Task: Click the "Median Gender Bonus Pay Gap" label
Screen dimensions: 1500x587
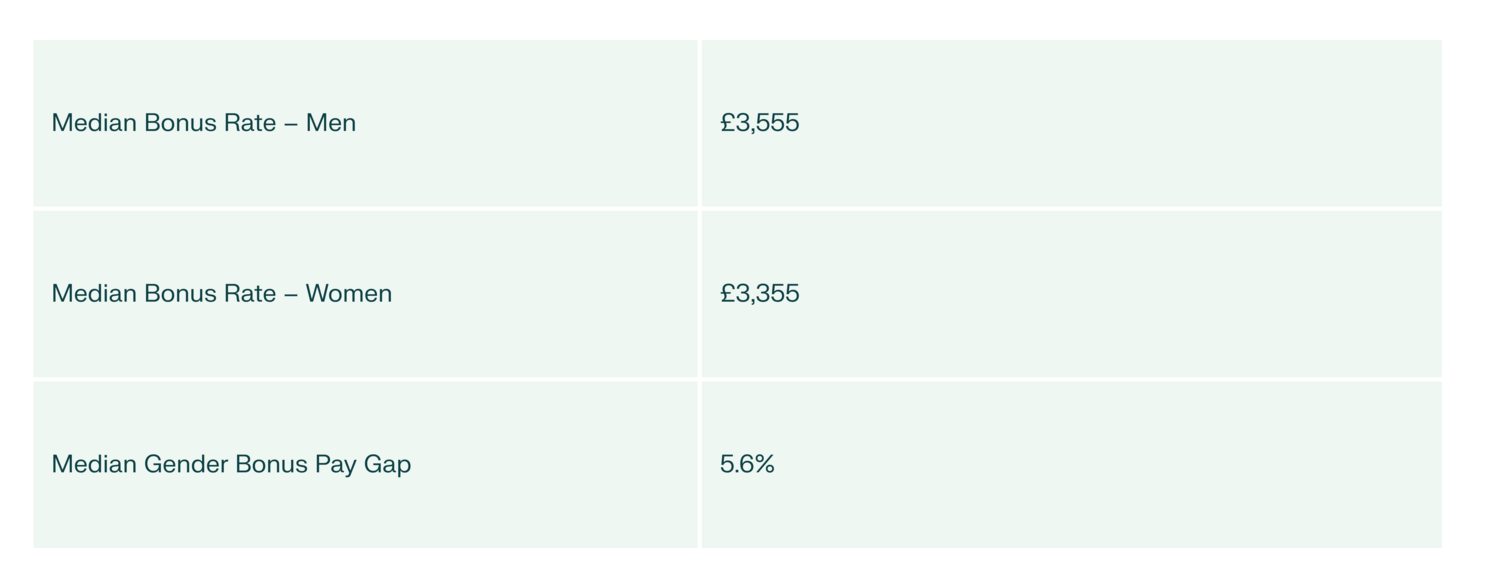Action: click(x=231, y=465)
